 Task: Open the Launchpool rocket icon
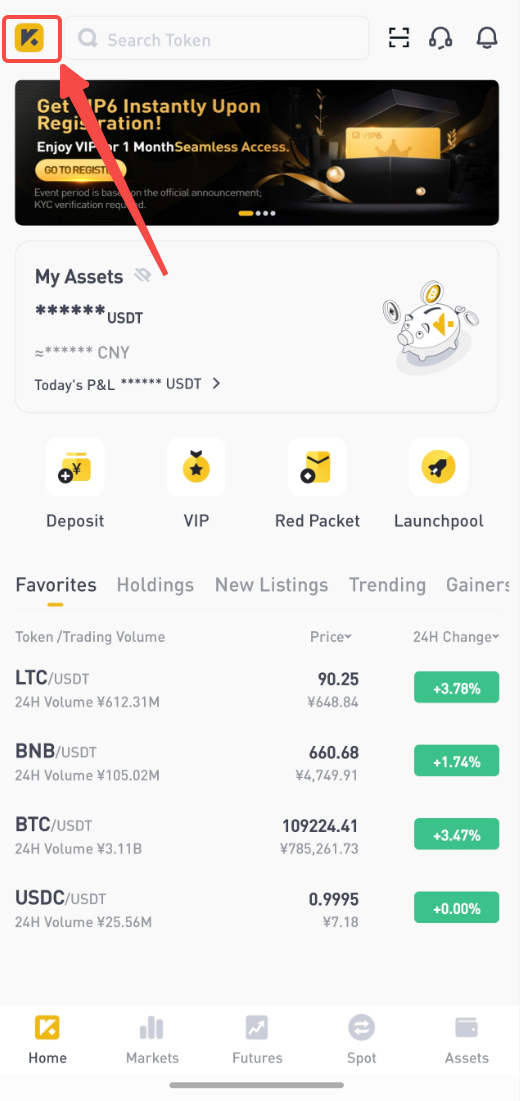pyautogui.click(x=439, y=467)
